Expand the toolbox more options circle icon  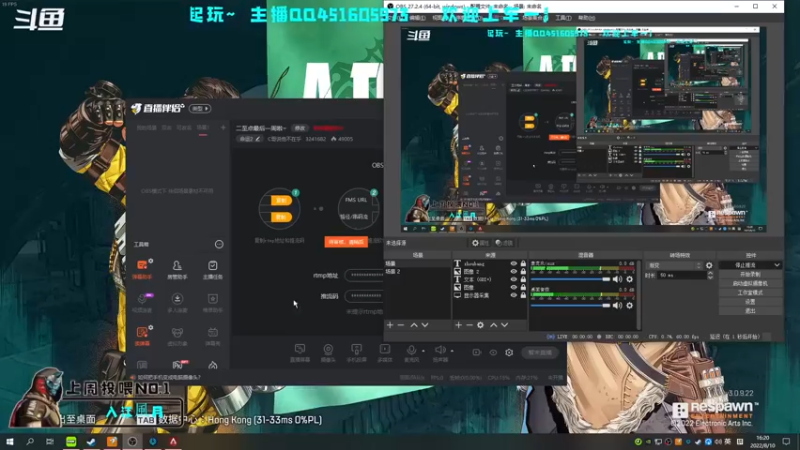[x=219, y=244]
